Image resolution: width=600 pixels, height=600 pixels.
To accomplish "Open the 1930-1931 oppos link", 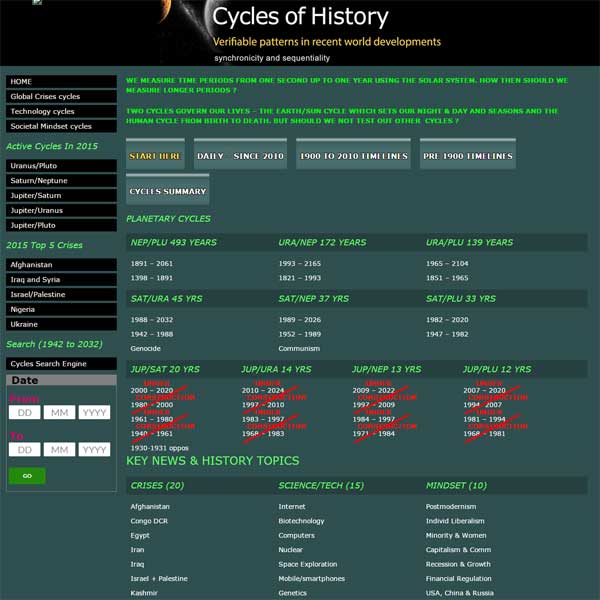I will click(x=160, y=448).
